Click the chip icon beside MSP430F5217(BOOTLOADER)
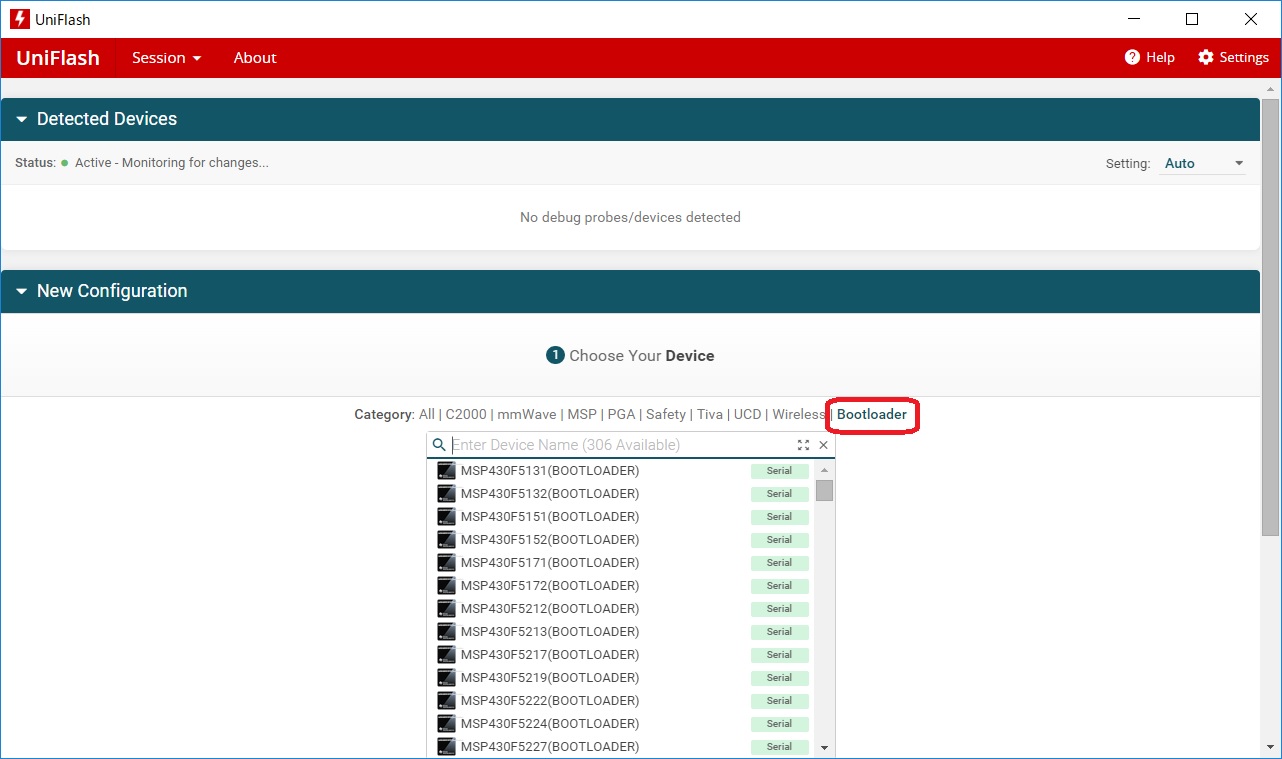 coord(446,655)
